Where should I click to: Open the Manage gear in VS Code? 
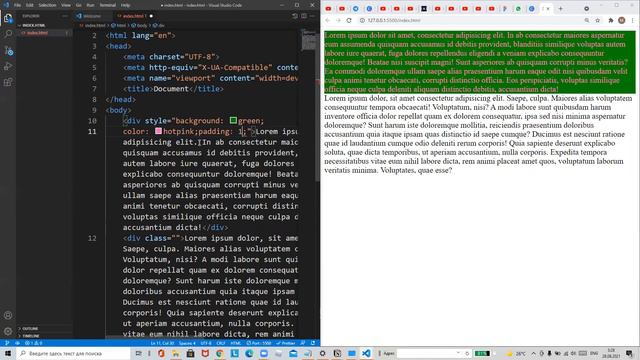(x=8, y=331)
